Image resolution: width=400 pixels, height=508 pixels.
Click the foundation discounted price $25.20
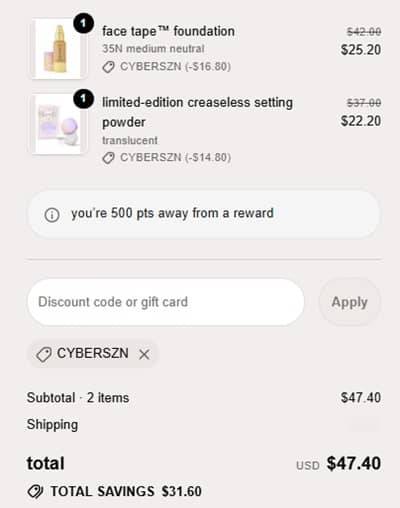(361, 50)
